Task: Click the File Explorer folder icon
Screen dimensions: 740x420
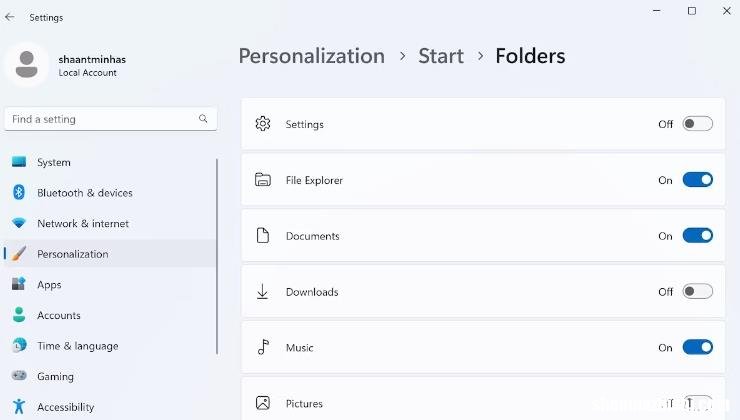Action: tap(263, 180)
